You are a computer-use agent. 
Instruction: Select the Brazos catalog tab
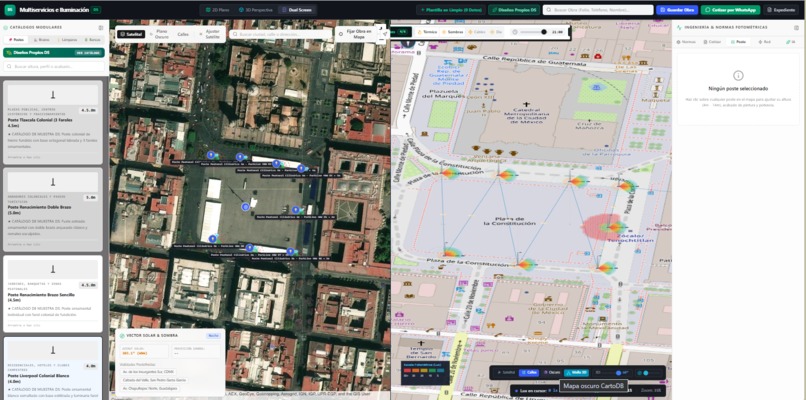tap(41, 40)
